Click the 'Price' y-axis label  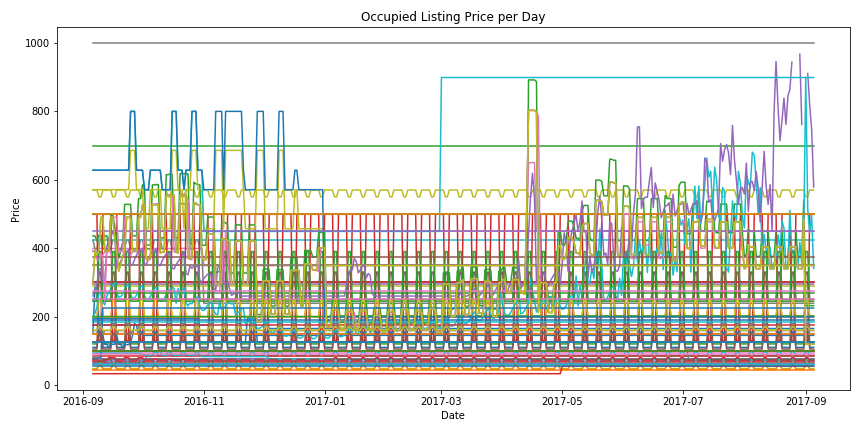pos(16,209)
